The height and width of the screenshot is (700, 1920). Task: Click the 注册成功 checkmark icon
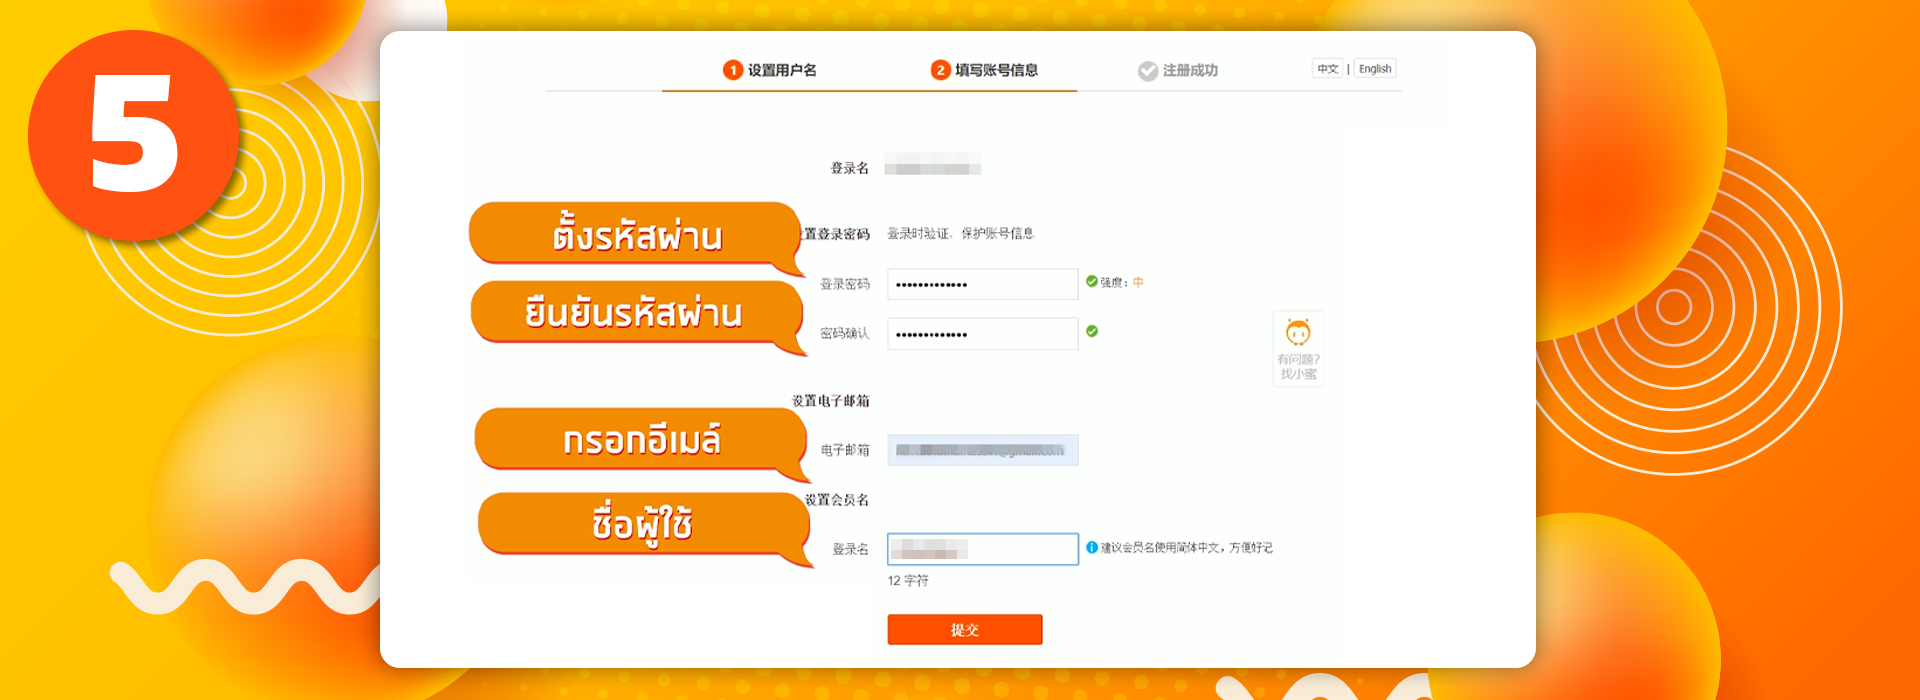click(x=1148, y=71)
